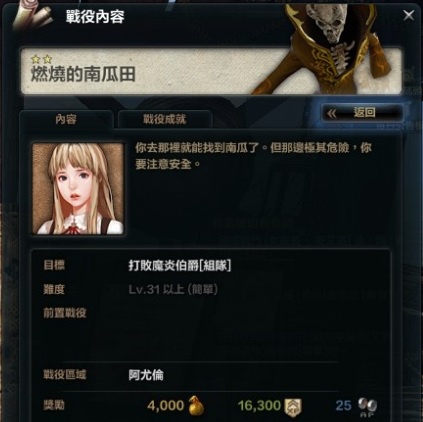The image size is (423, 422).
Task: Click objective text 打敗魔炎伯爵[組隊]
Action: coord(180,266)
